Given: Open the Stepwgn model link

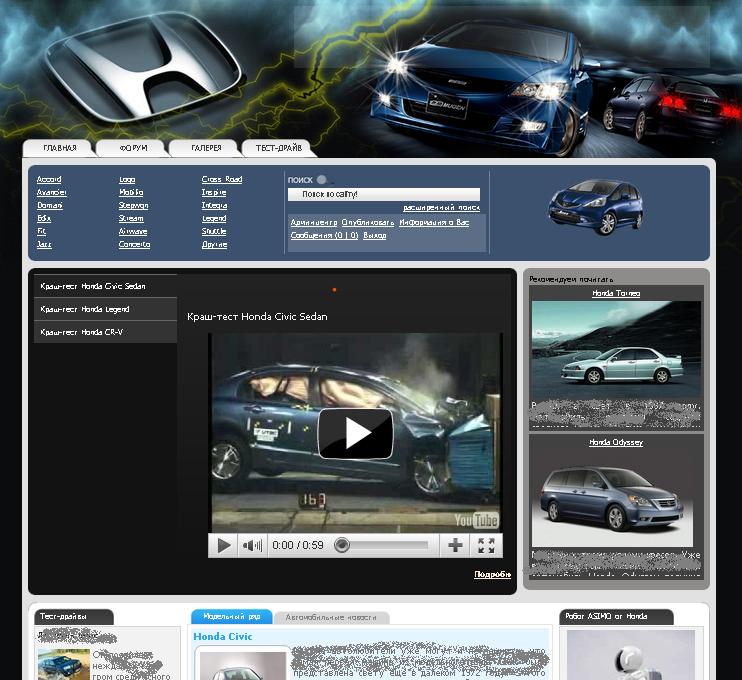Looking at the screenshot, I should tap(133, 205).
